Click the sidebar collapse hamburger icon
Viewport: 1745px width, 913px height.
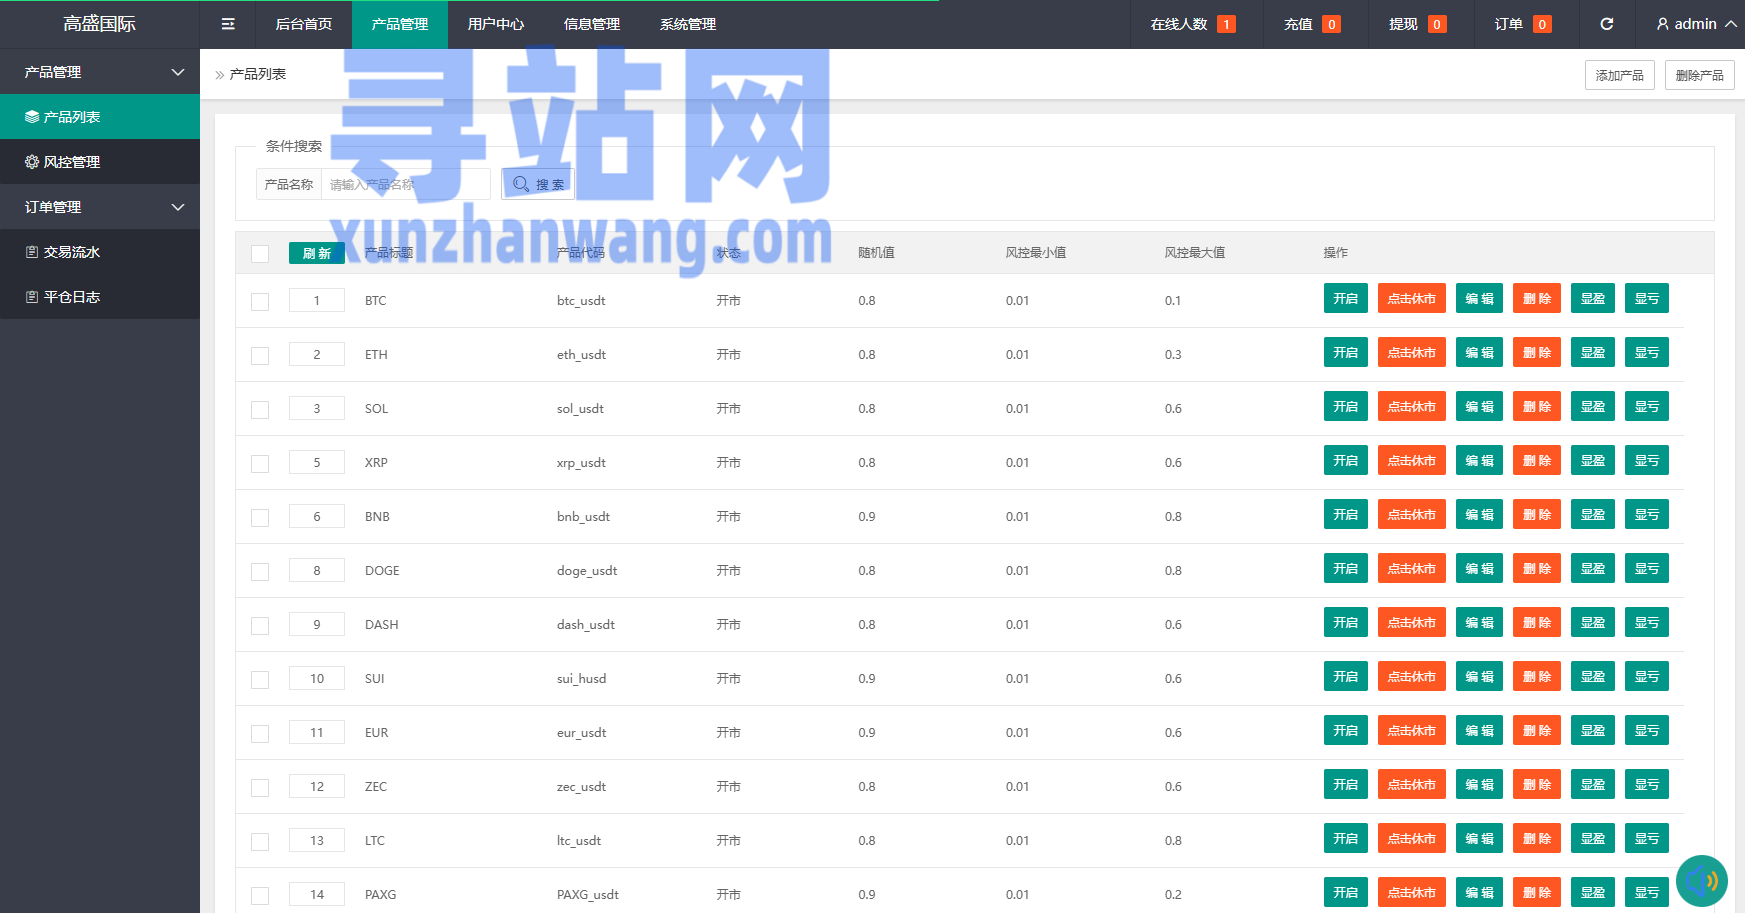228,24
